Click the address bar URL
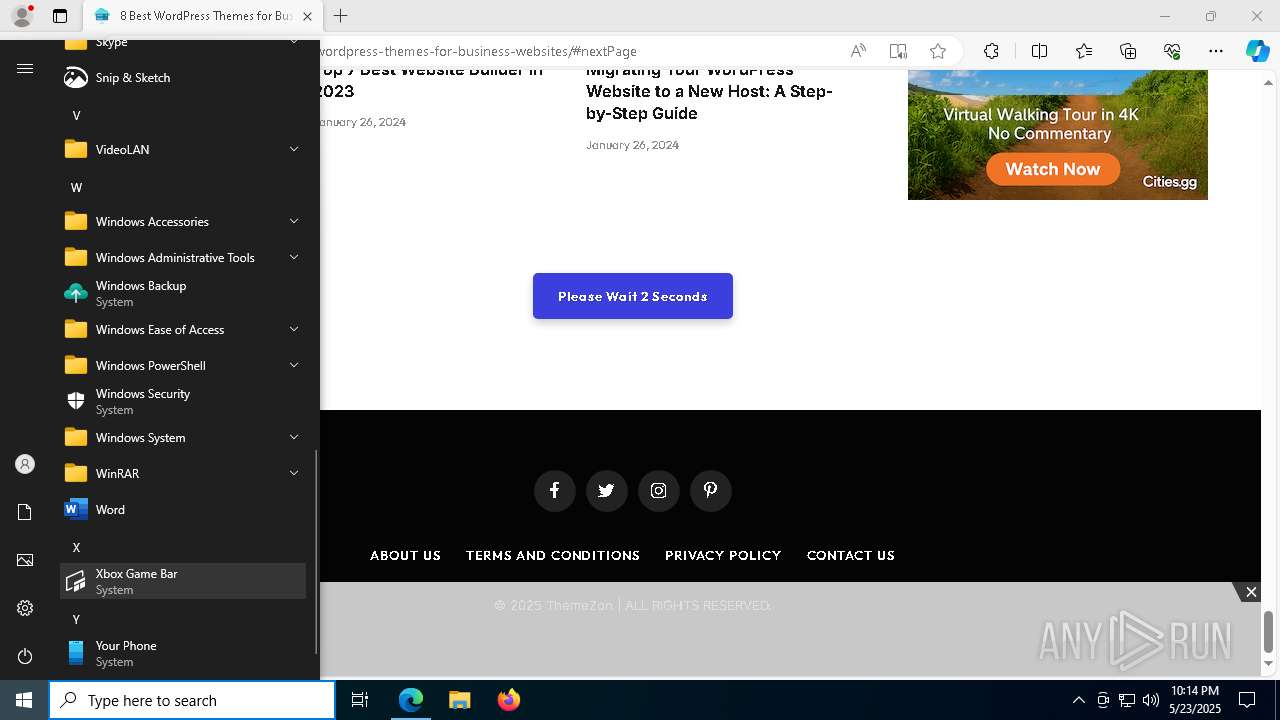This screenshot has width=1280, height=720. tap(477, 51)
